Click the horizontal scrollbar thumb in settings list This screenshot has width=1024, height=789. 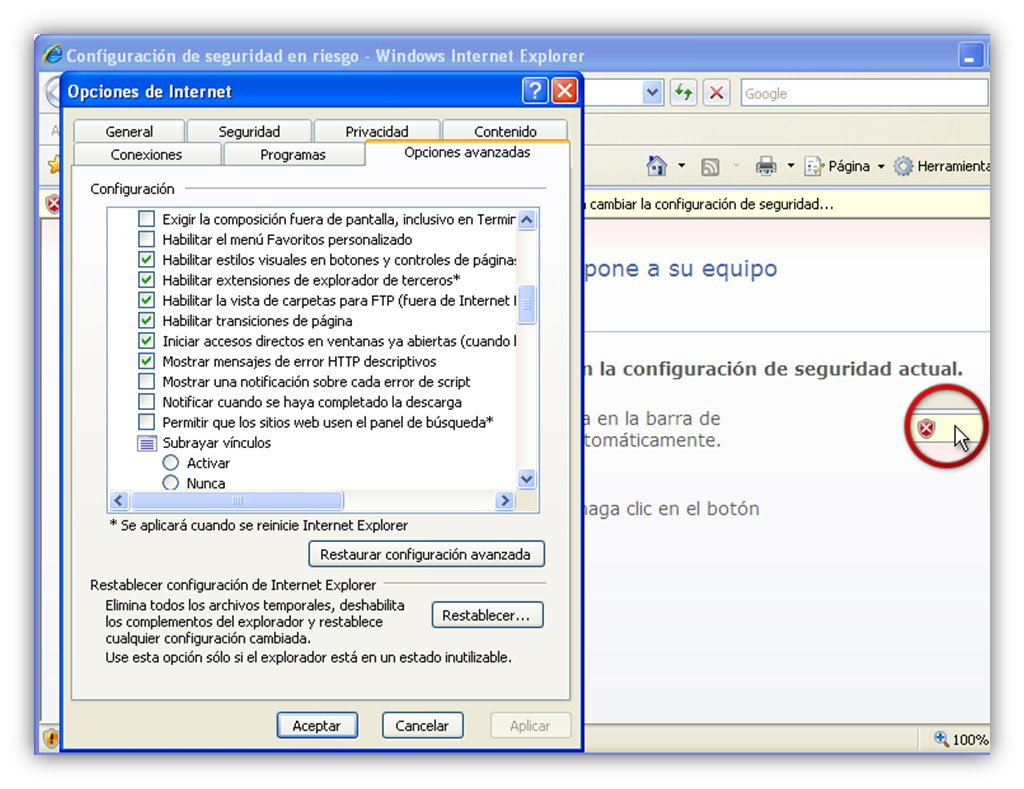[x=237, y=500]
